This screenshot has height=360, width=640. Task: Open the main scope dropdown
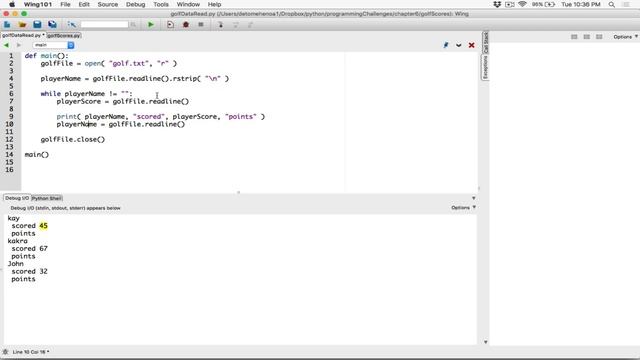coord(53,45)
